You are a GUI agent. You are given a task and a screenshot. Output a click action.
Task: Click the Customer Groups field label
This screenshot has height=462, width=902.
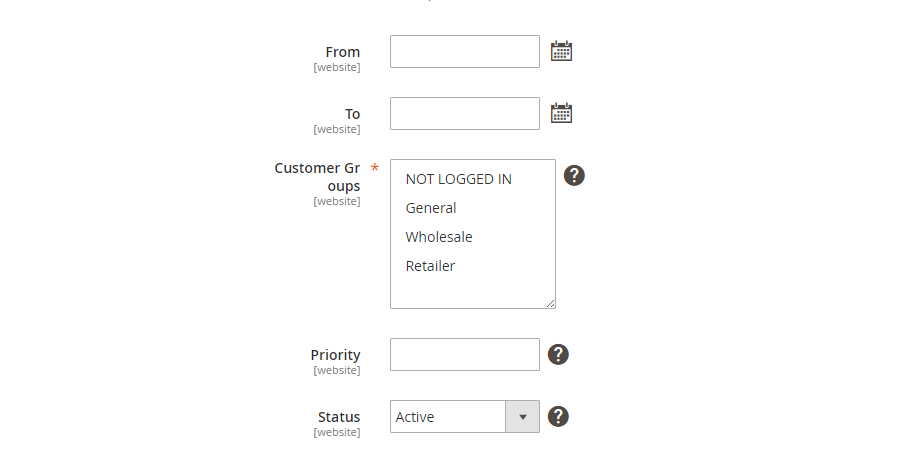[x=318, y=177]
